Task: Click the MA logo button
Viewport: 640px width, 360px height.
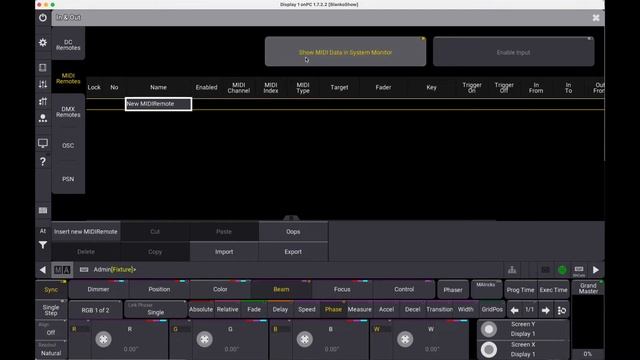Action: 62,270
